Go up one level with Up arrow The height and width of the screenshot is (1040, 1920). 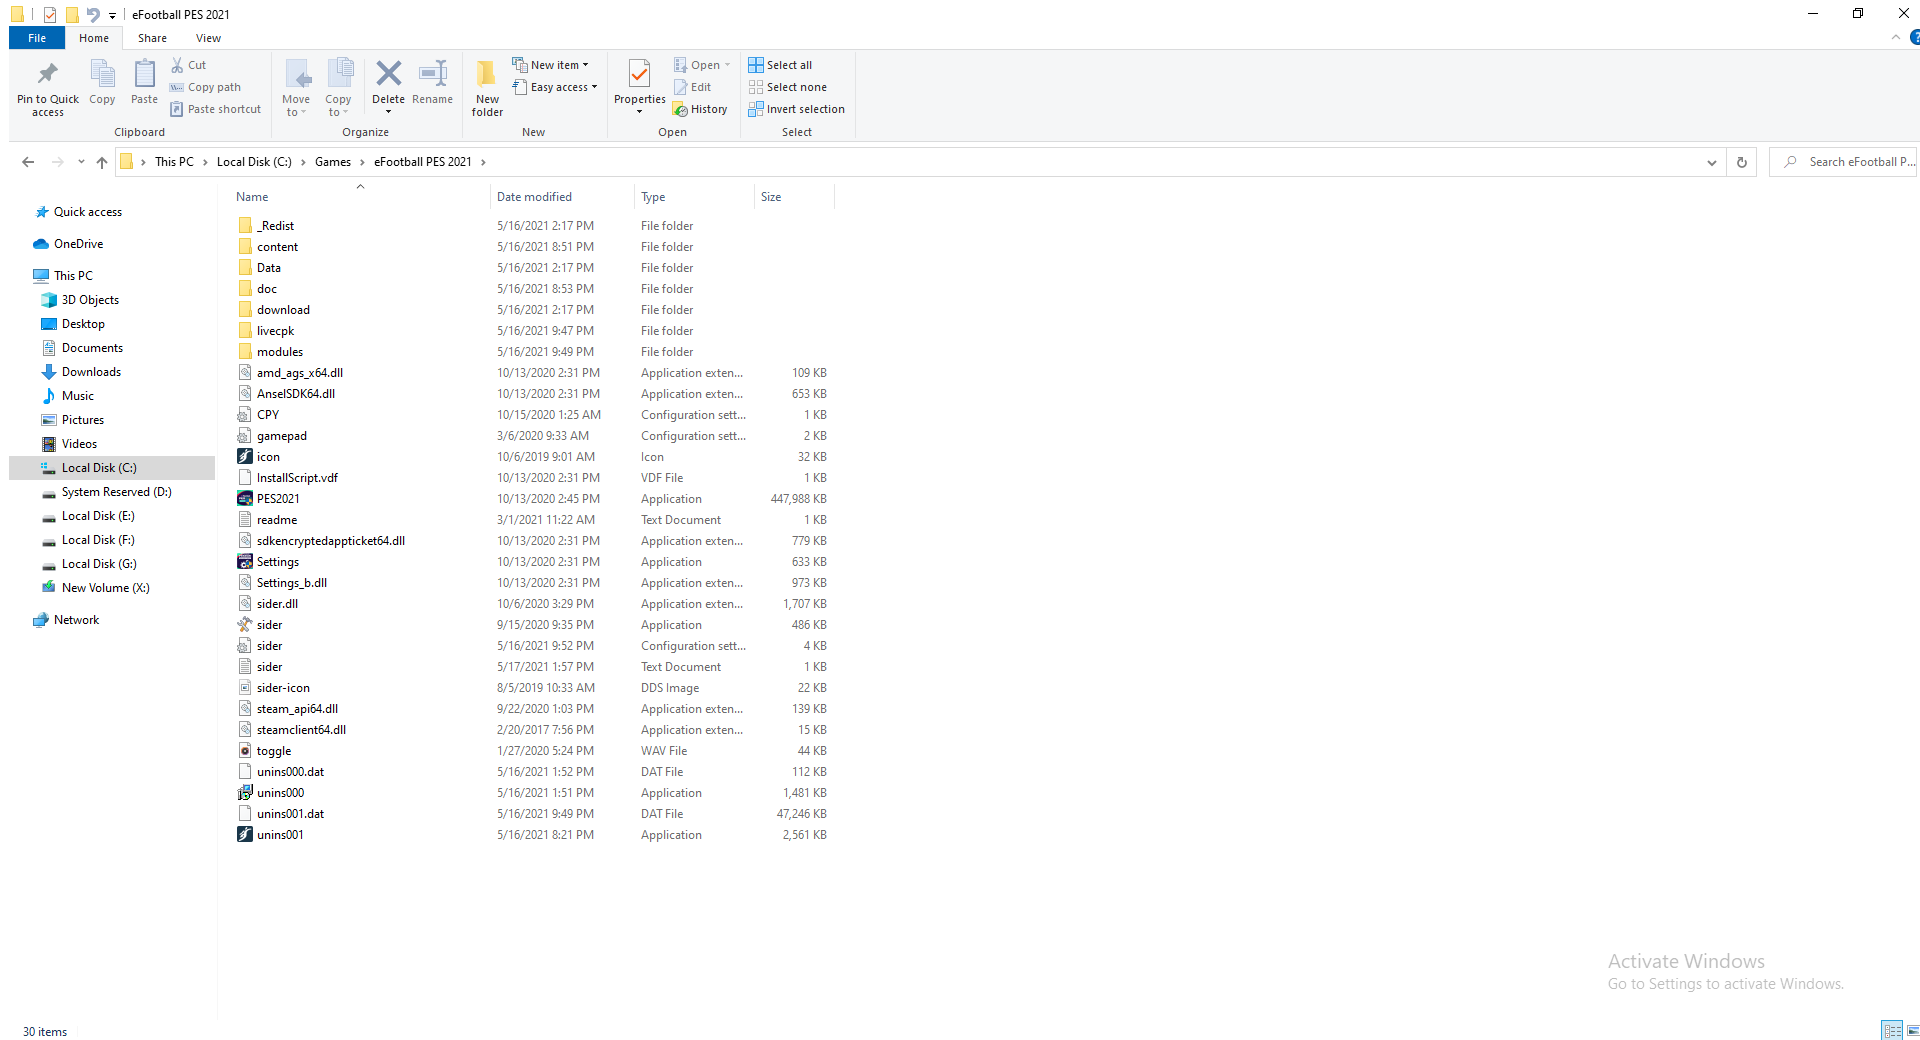coord(101,162)
